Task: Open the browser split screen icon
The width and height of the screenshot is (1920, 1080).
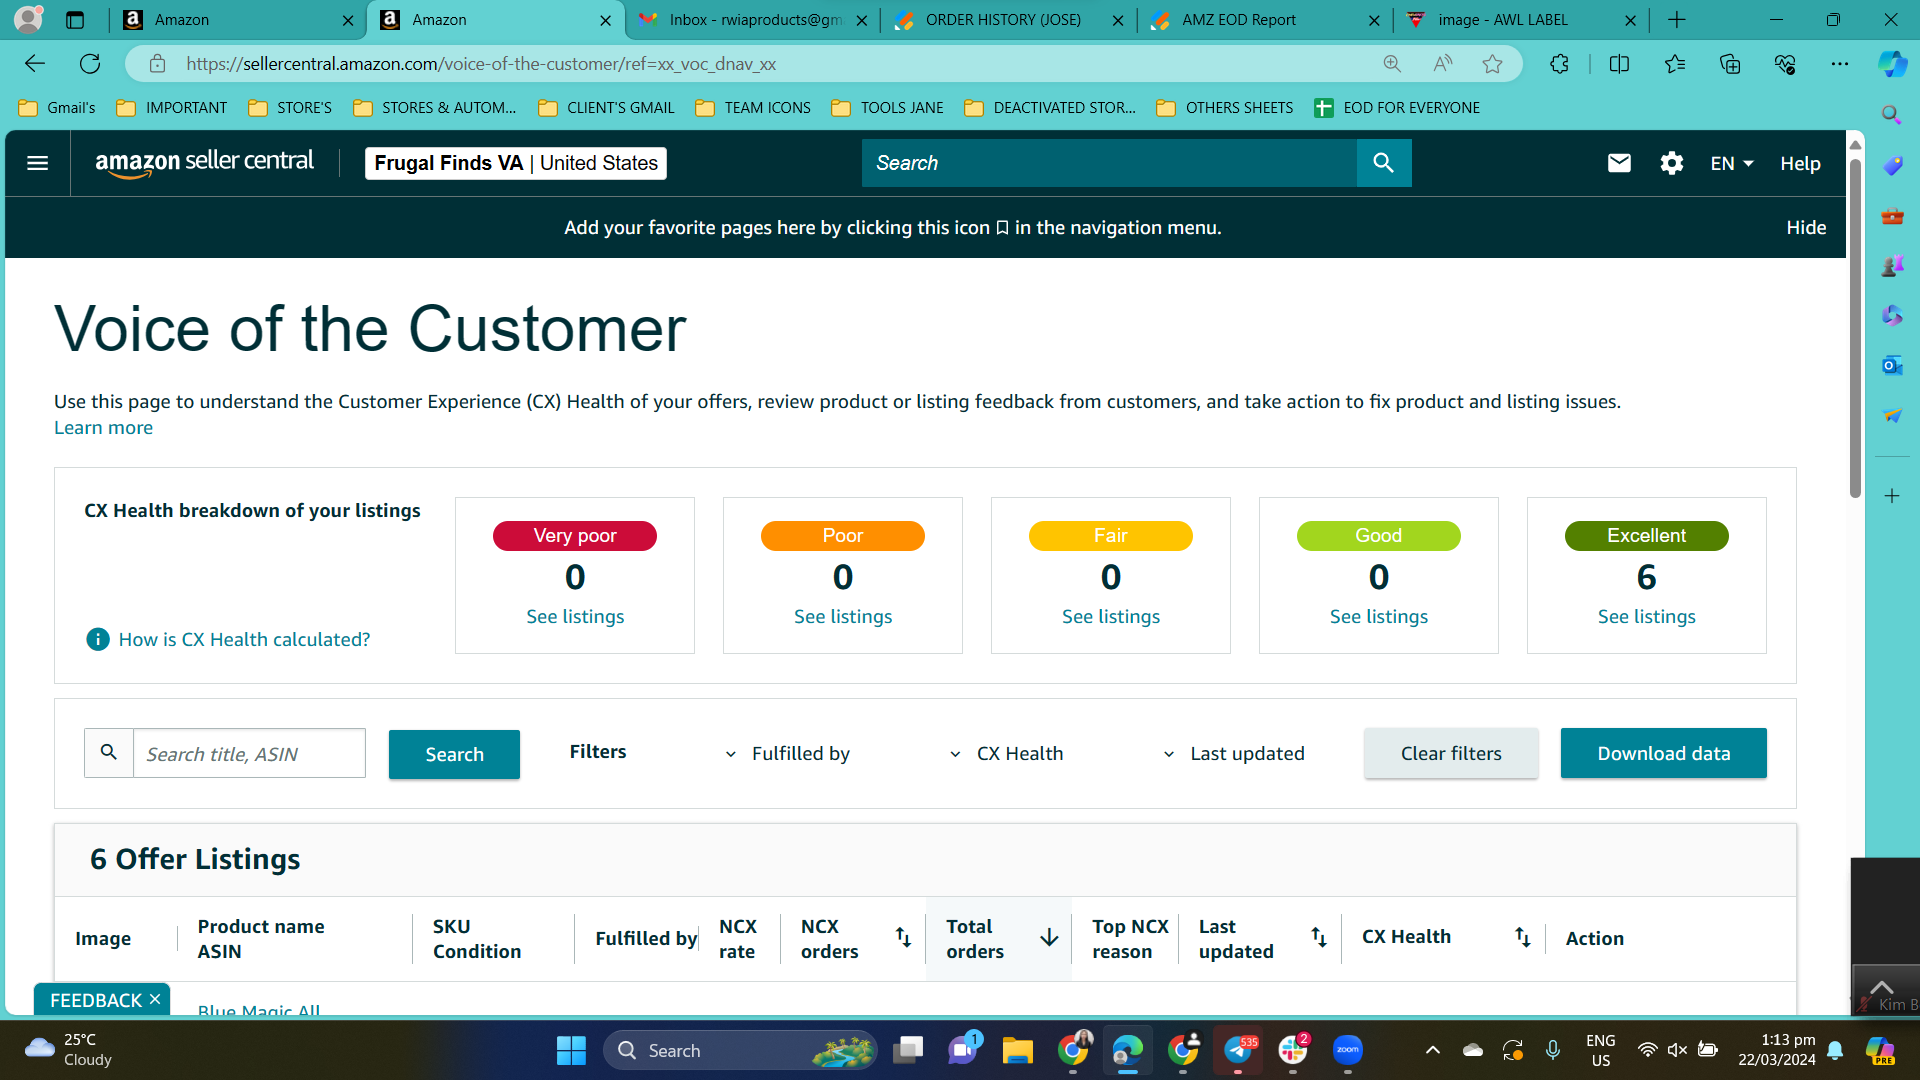Action: (x=1619, y=64)
